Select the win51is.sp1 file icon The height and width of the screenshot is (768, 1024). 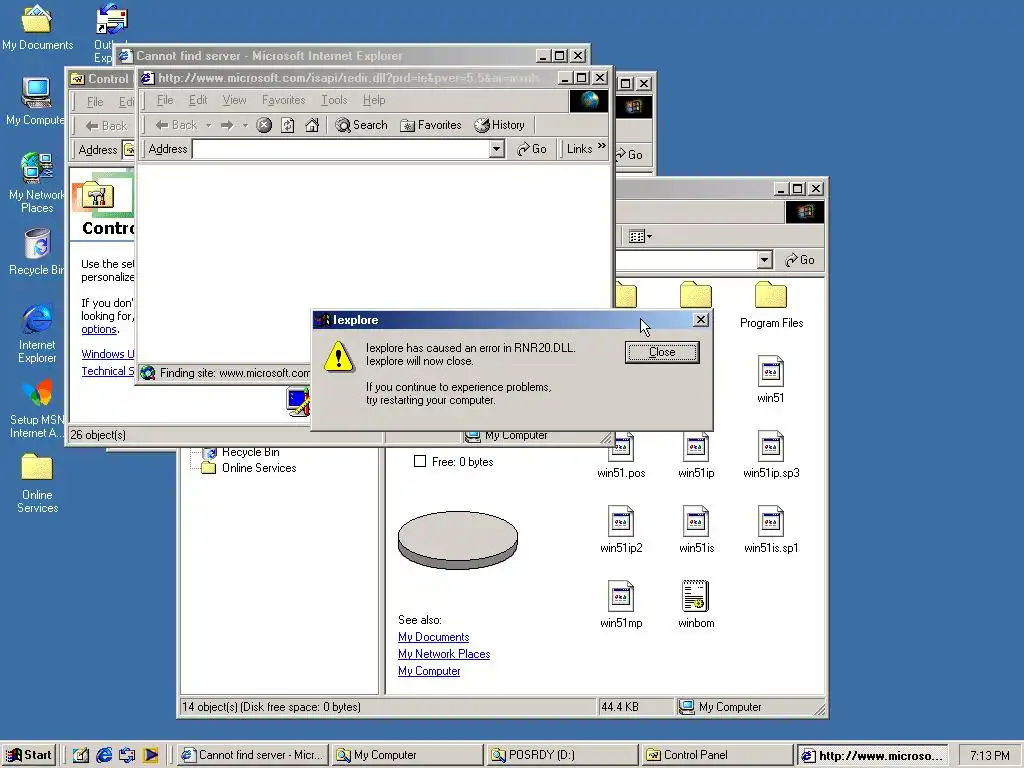771,529
